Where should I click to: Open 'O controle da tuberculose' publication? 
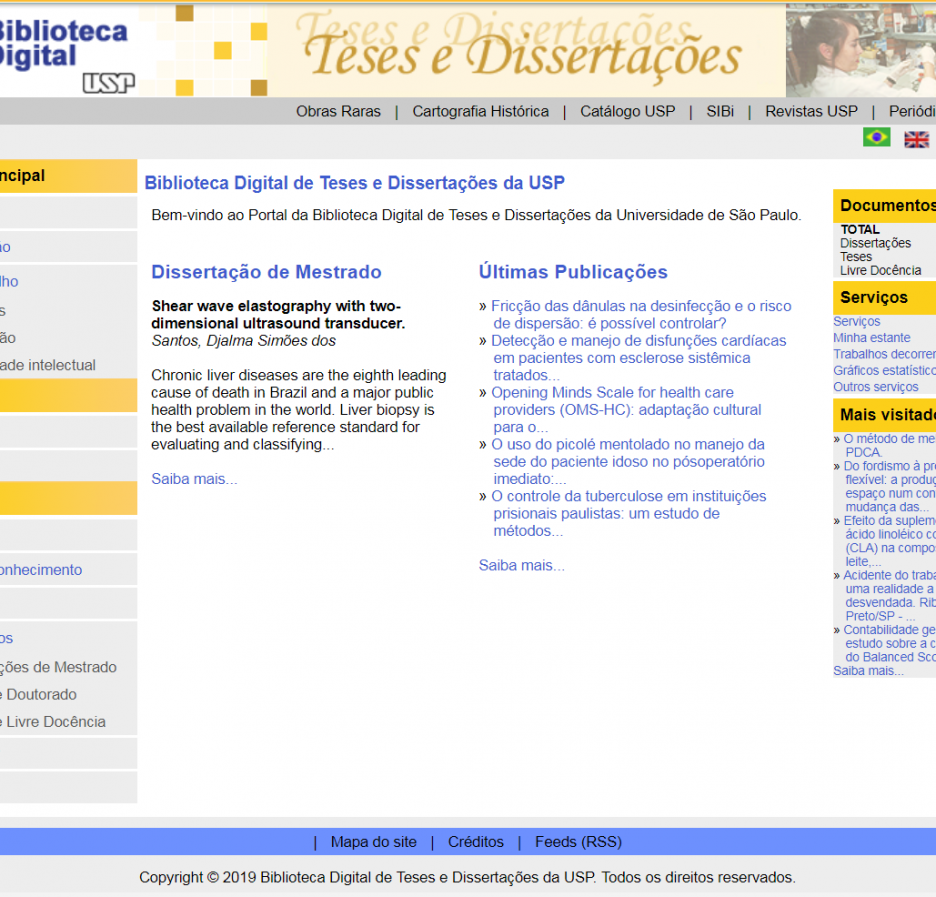point(629,514)
